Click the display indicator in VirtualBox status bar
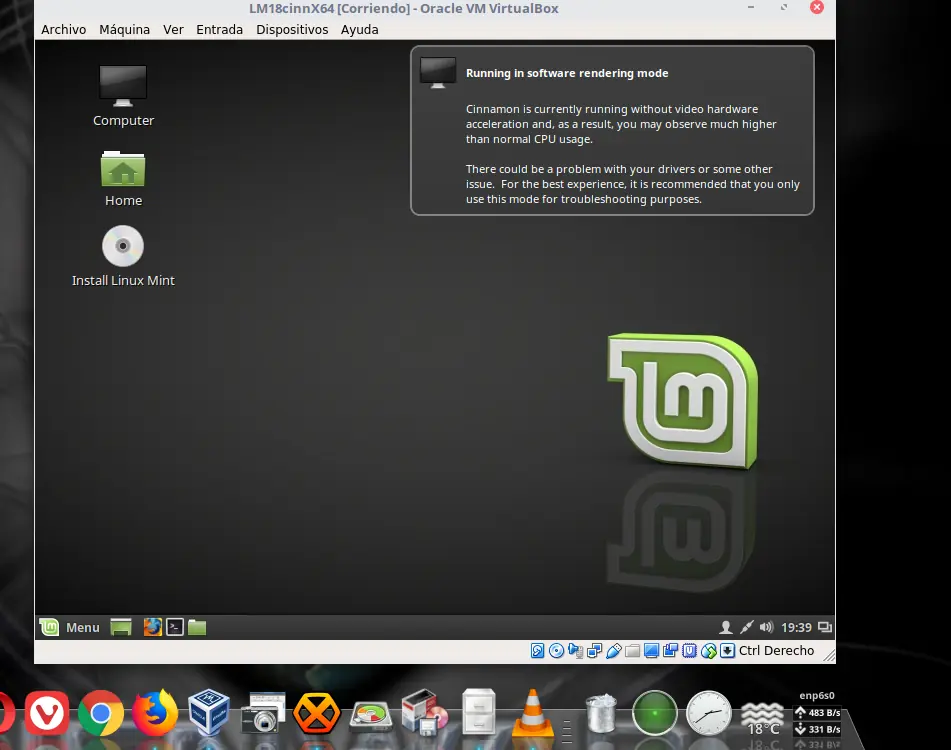This screenshot has height=750, width=951. [651, 651]
